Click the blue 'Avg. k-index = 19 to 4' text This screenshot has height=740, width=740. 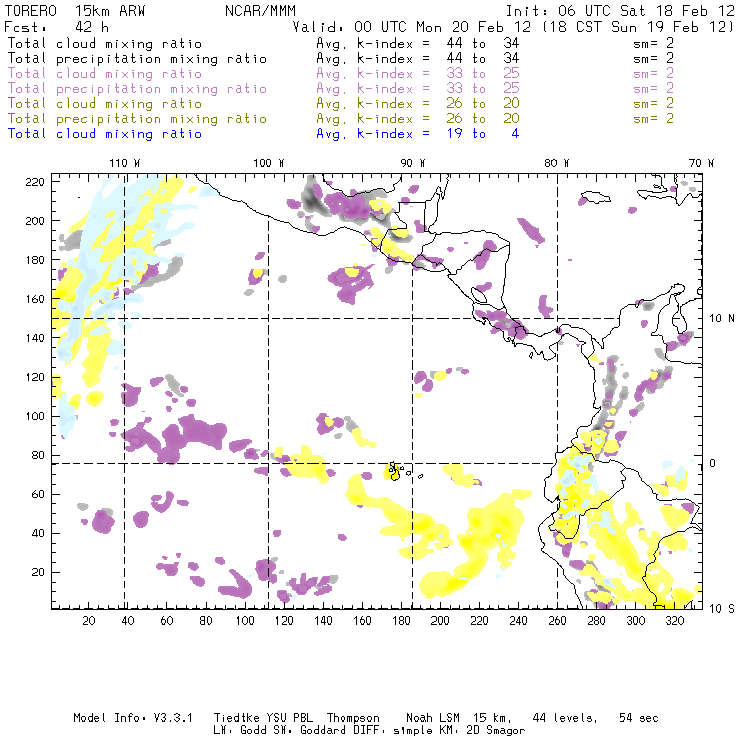click(418, 134)
